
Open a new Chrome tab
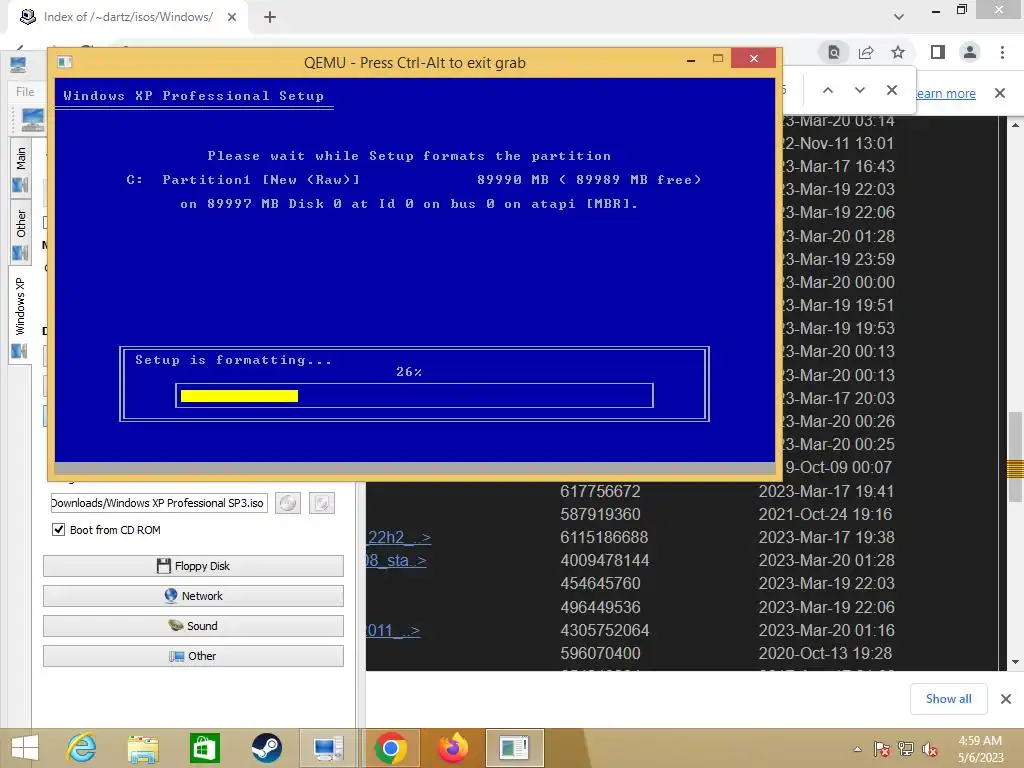[270, 17]
